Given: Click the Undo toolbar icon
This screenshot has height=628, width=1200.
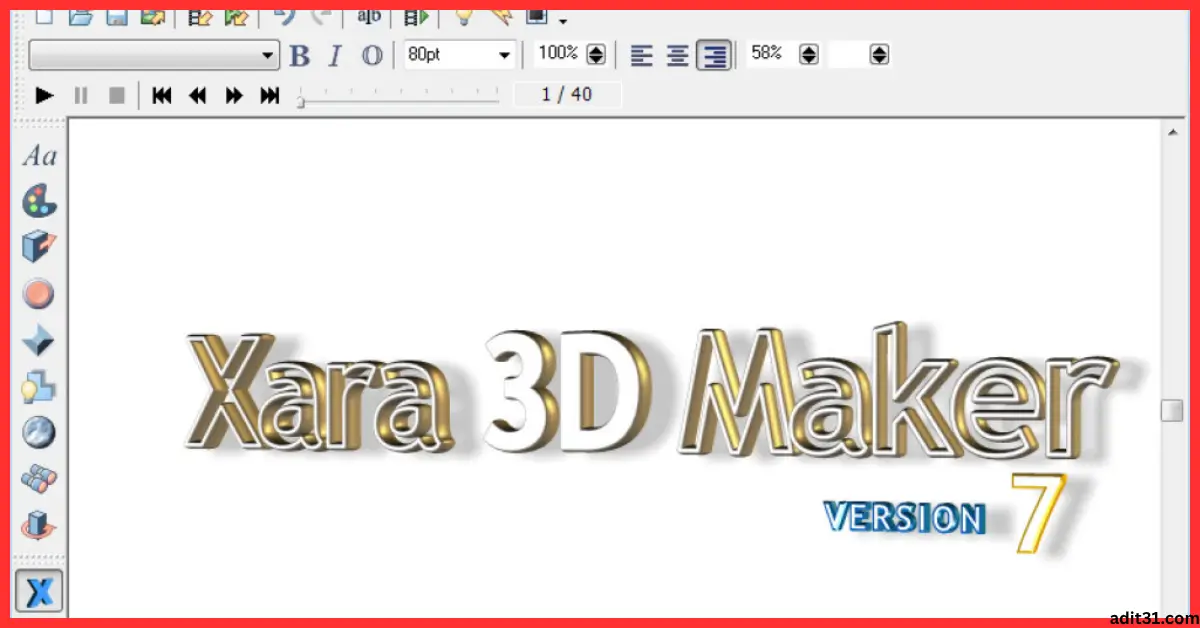Looking at the screenshot, I should [285, 16].
